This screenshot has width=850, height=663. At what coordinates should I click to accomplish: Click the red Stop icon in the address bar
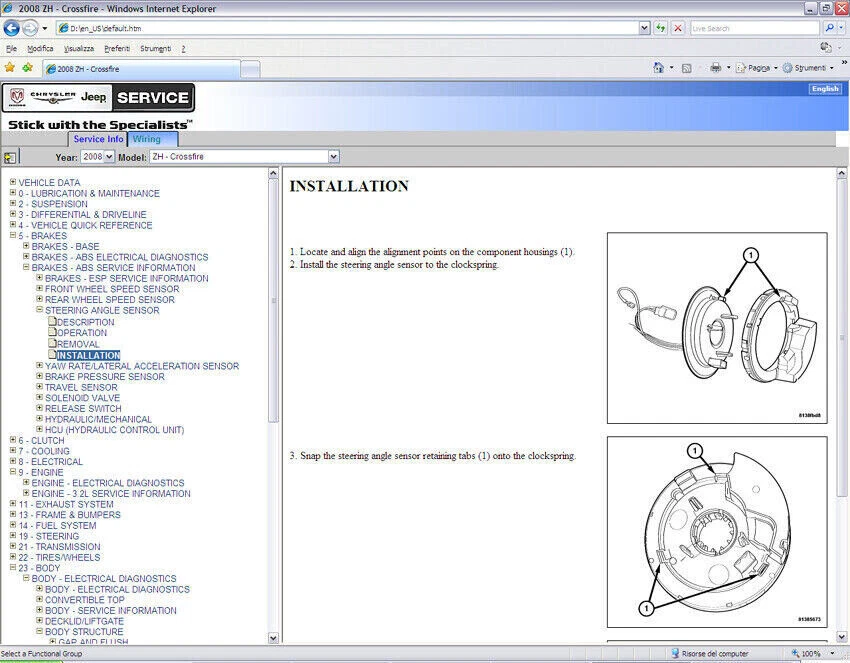pos(677,28)
